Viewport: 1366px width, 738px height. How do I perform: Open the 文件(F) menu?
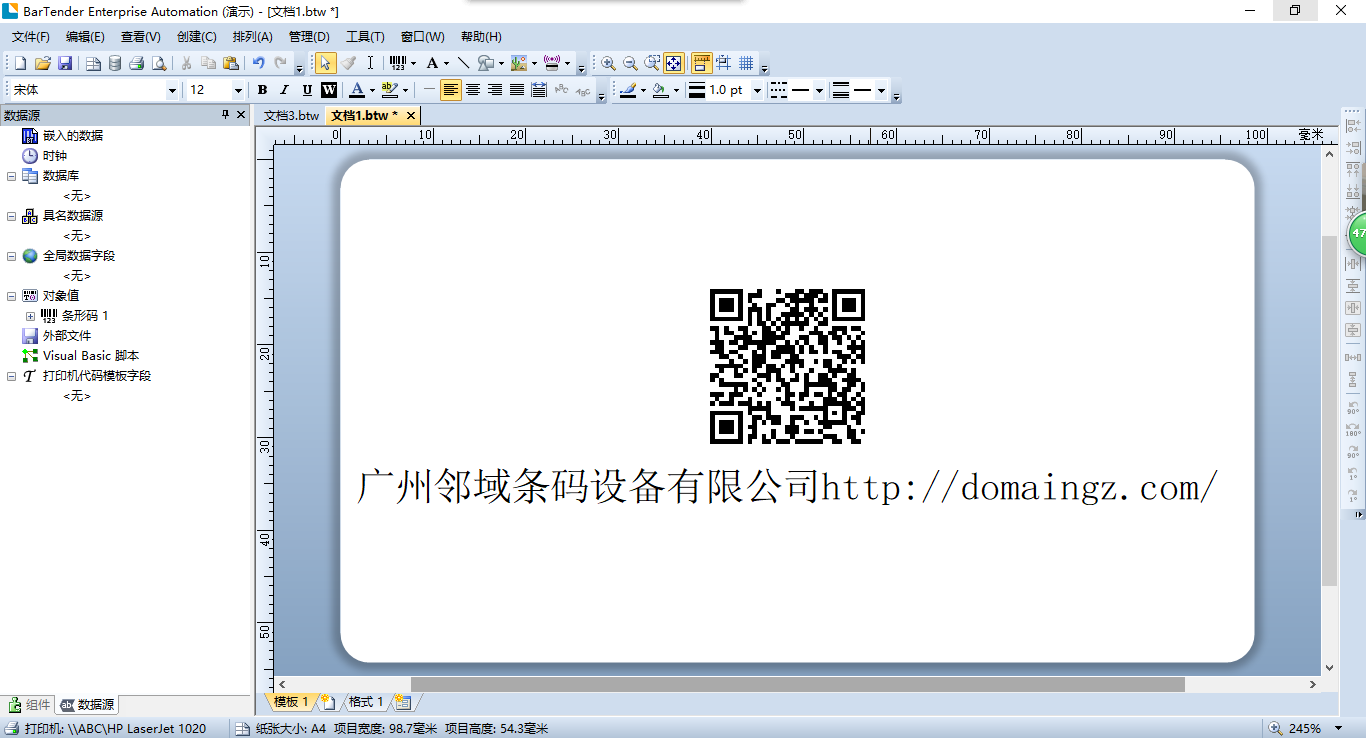click(30, 37)
